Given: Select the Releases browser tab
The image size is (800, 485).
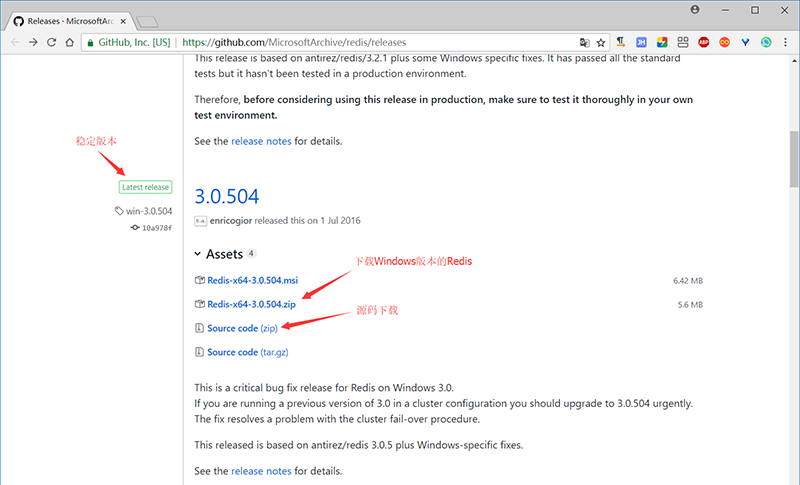Looking at the screenshot, I should [x=68, y=19].
